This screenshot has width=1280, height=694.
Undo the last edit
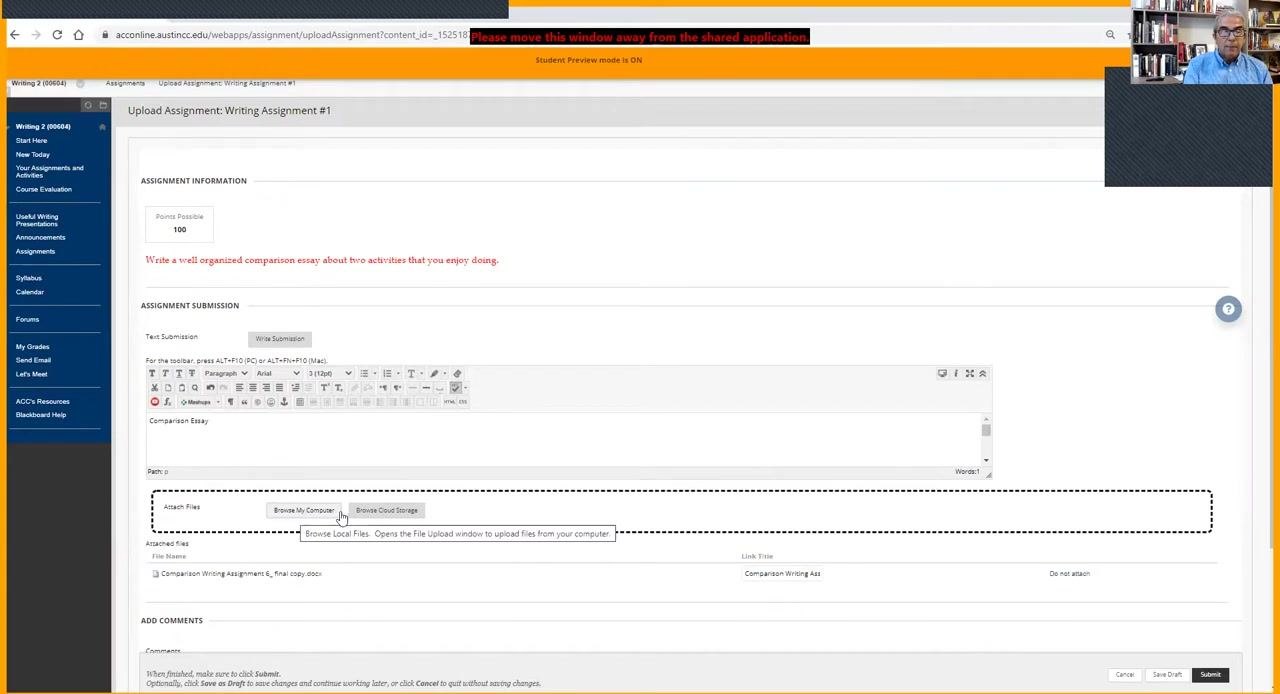(210, 387)
